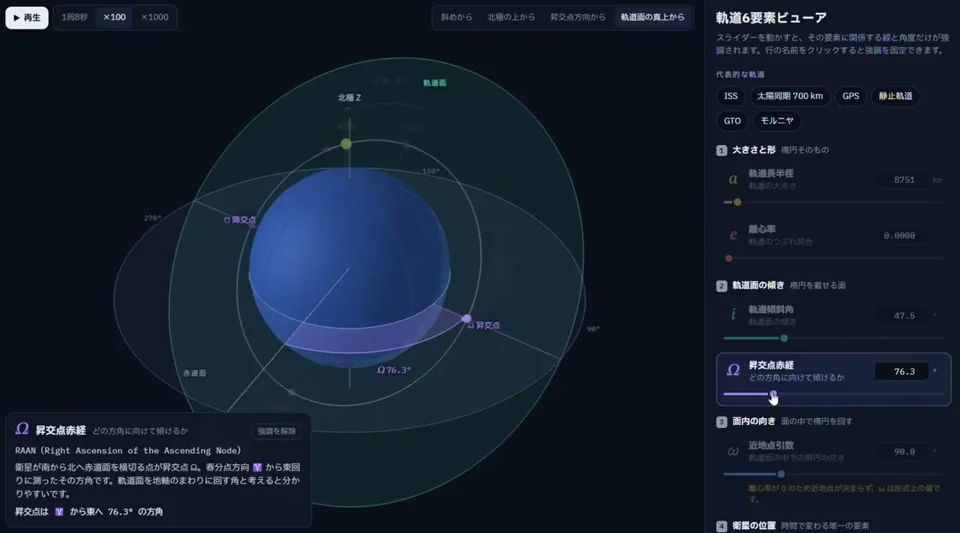960x533 pixels.
Task: Edit the 軌道長半径 value field 8751
Action: tap(902, 180)
